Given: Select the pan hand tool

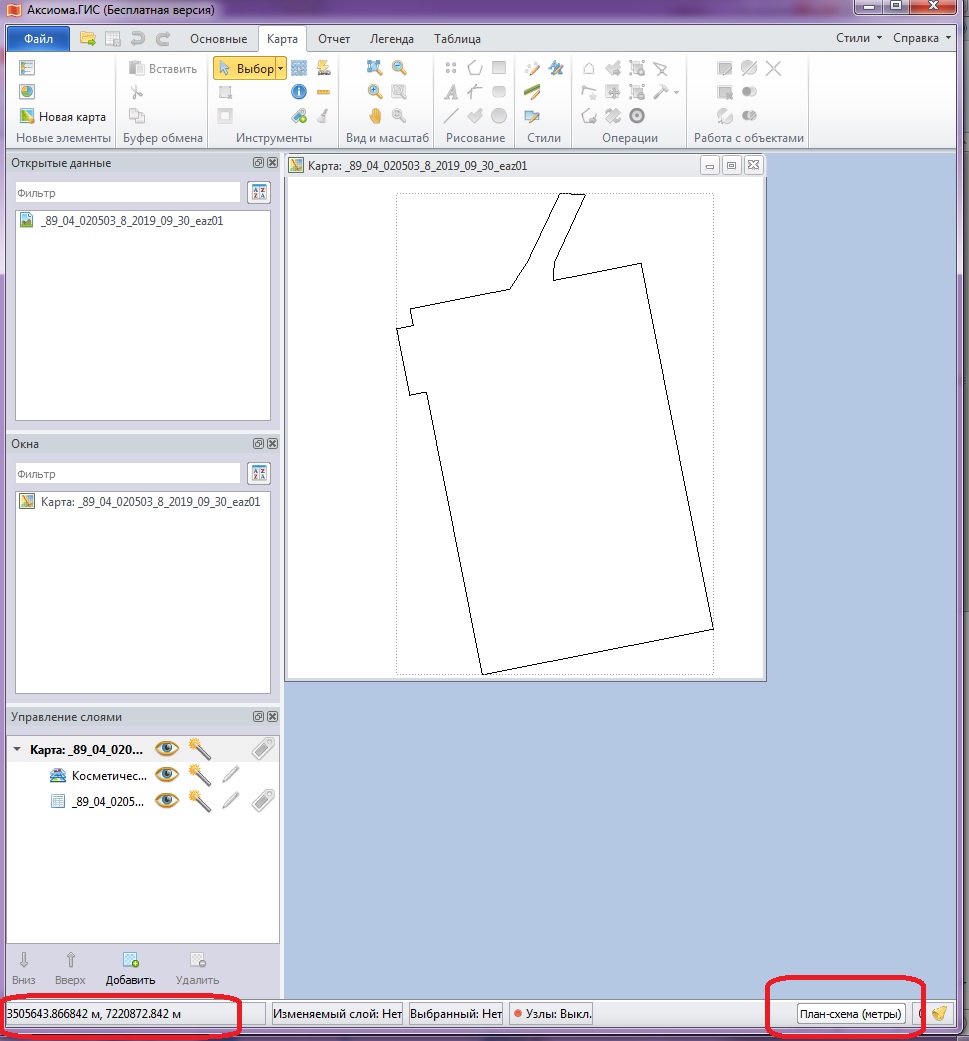Looking at the screenshot, I should click(x=375, y=116).
